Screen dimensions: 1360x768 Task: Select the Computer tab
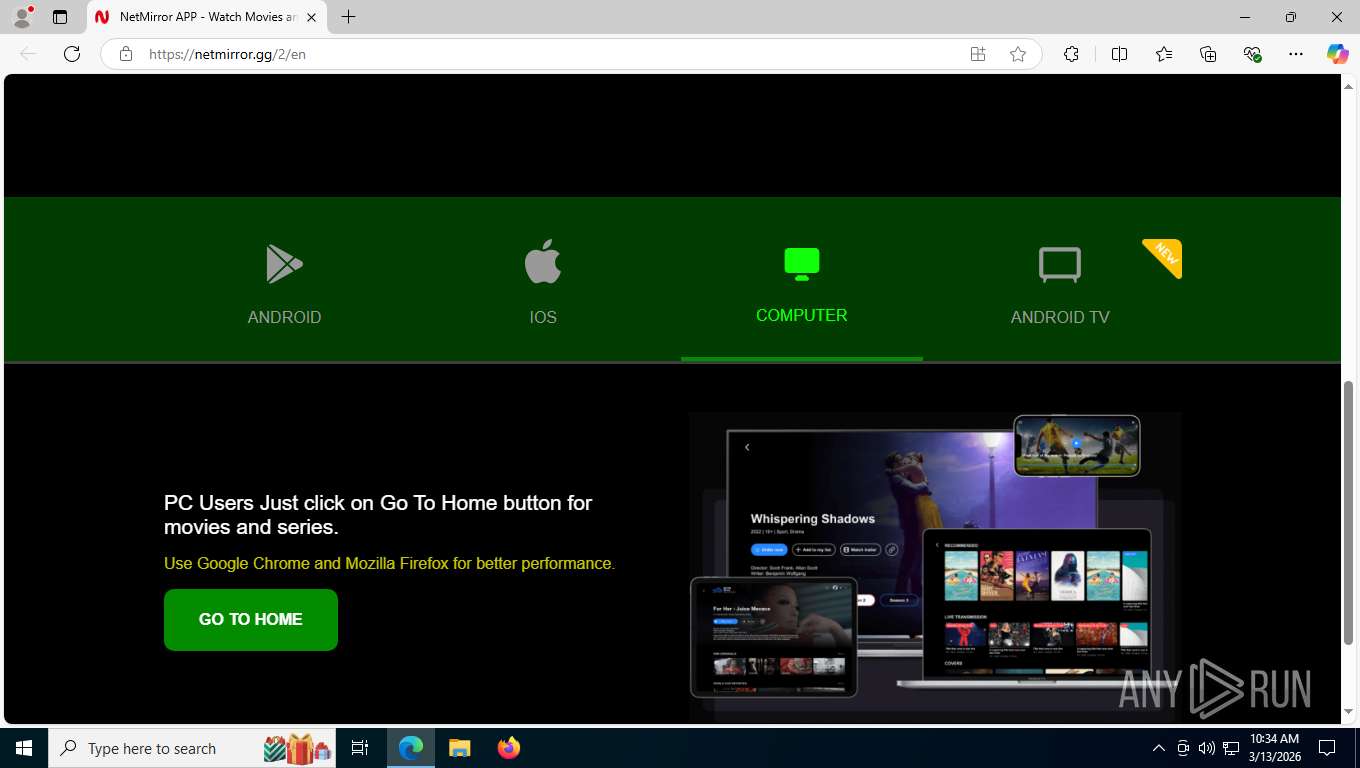point(801,281)
